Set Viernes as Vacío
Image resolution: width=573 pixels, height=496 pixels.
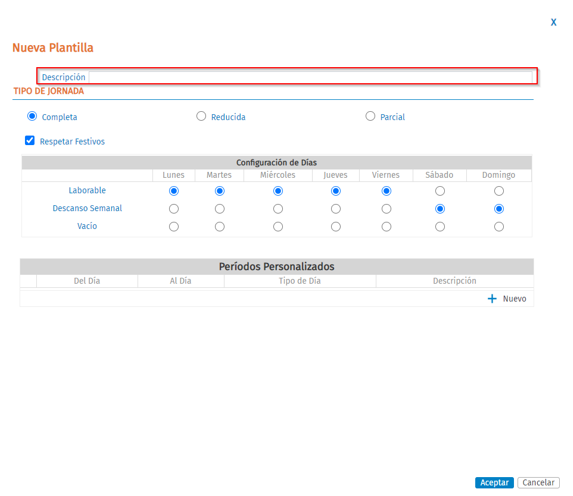(386, 227)
